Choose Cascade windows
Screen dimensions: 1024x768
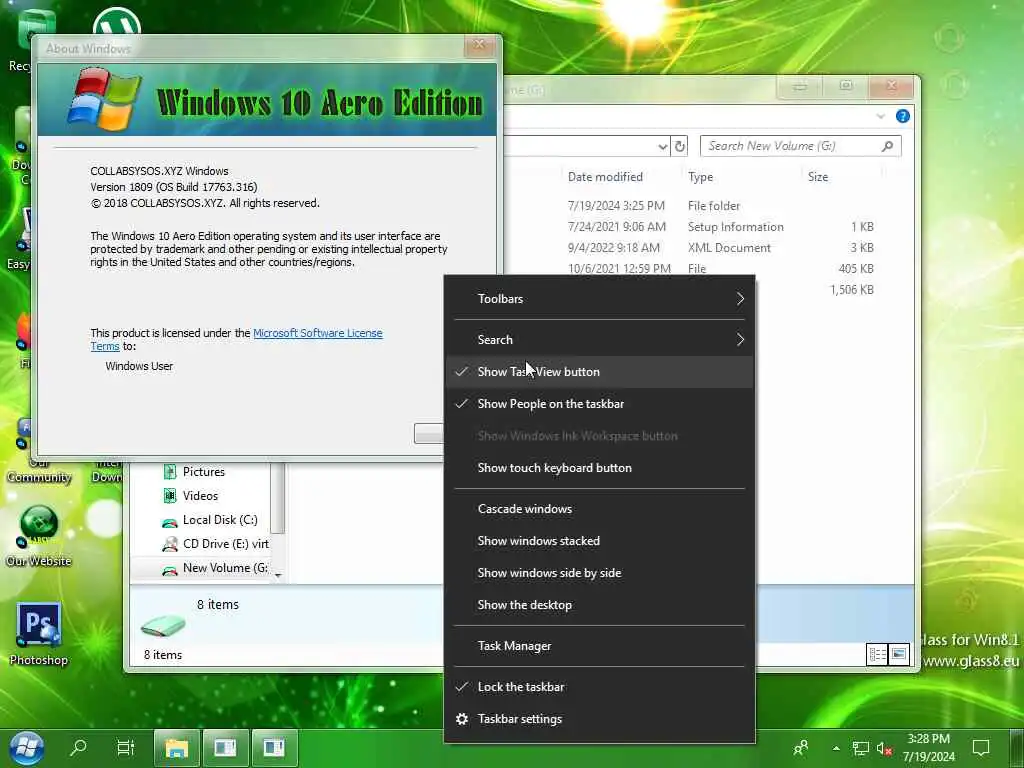pos(600,509)
